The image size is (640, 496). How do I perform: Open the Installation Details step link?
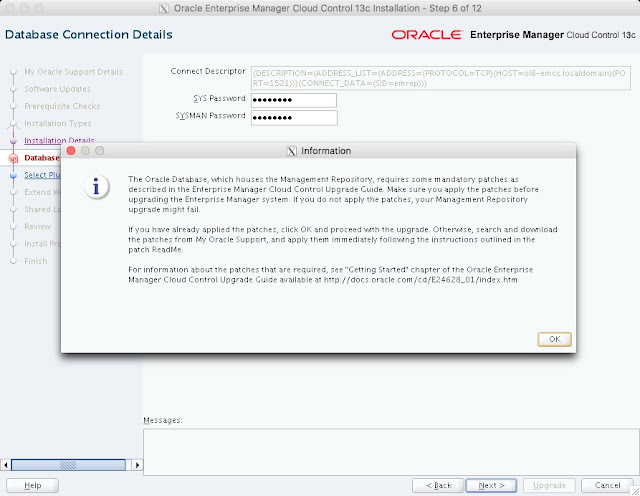click(59, 140)
